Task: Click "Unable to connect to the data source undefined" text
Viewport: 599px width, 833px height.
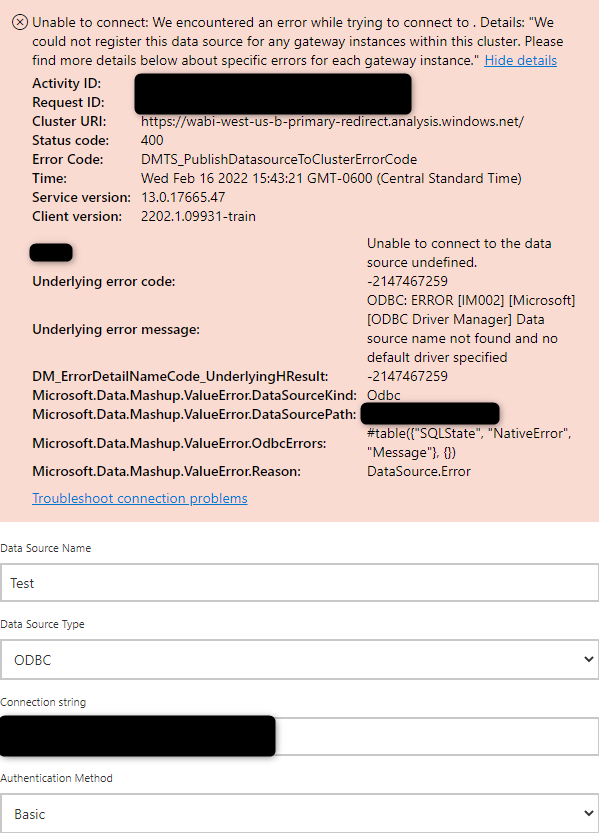Action: tap(459, 253)
